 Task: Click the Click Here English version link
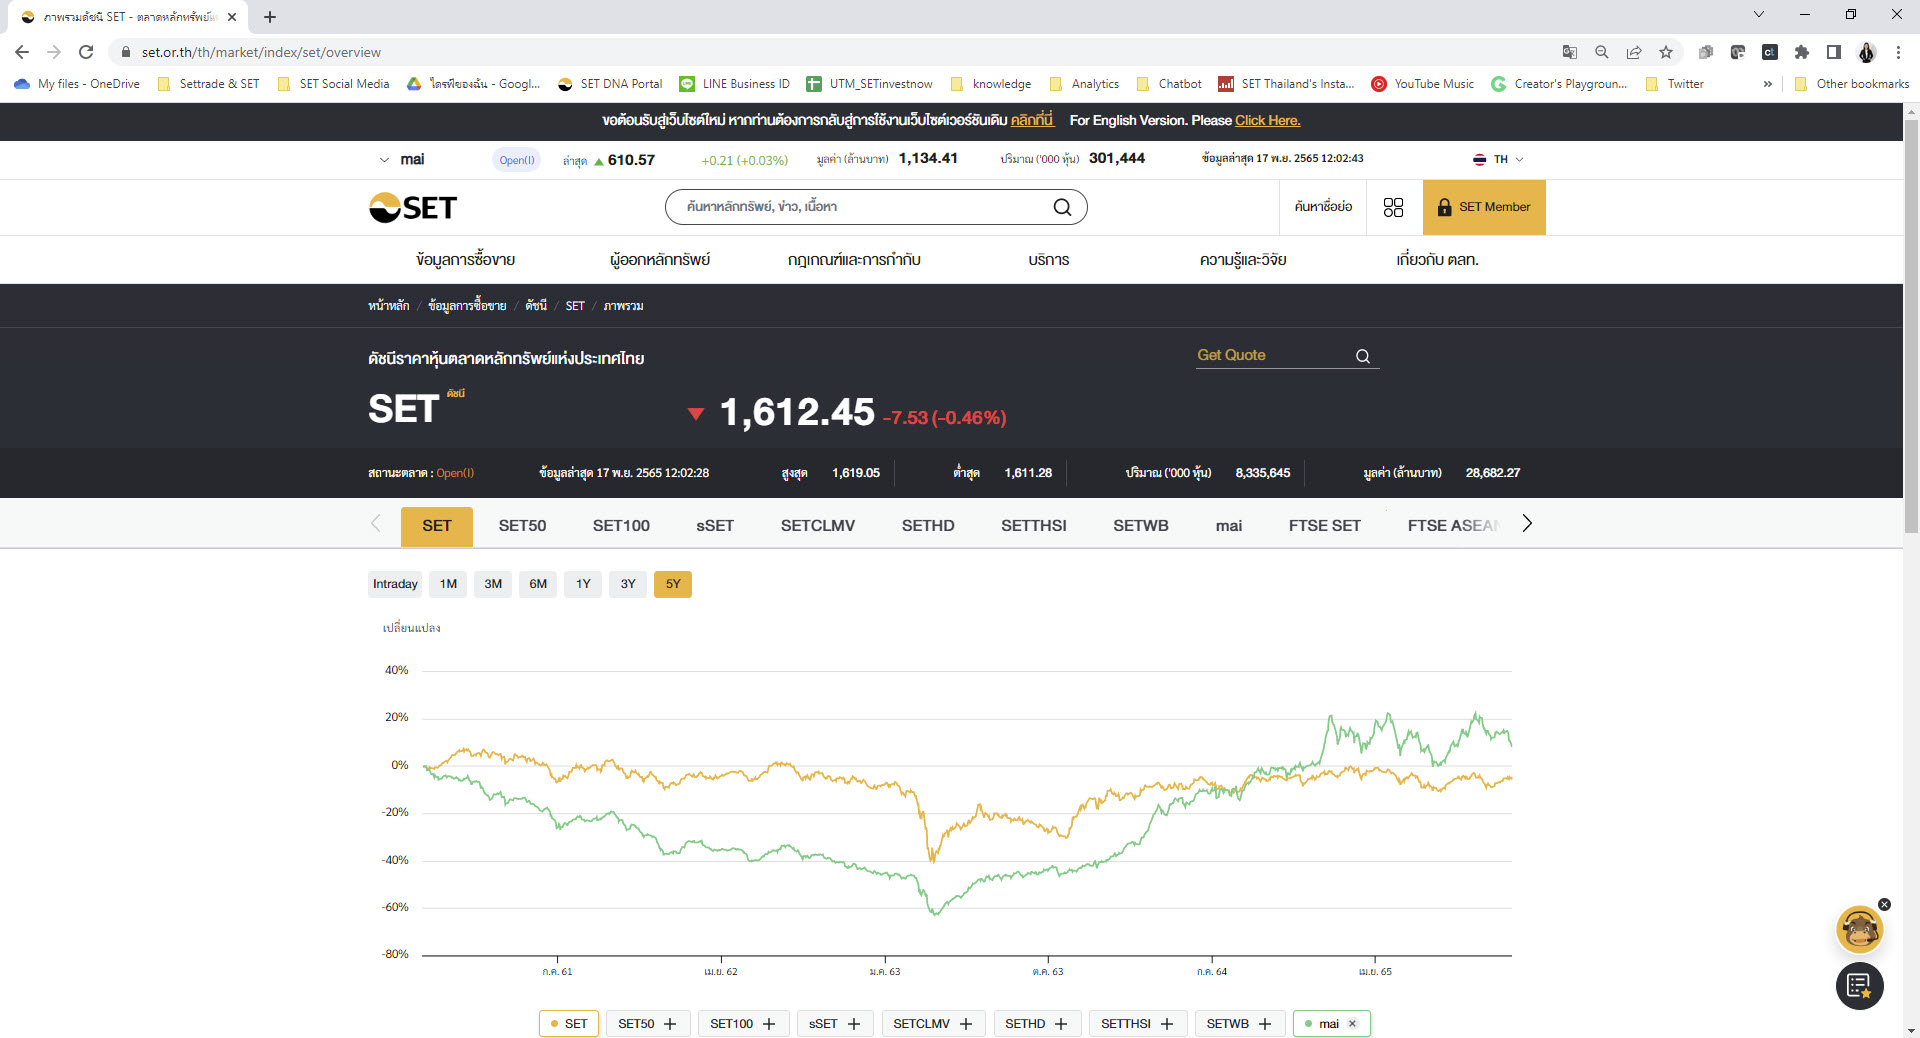1267,120
